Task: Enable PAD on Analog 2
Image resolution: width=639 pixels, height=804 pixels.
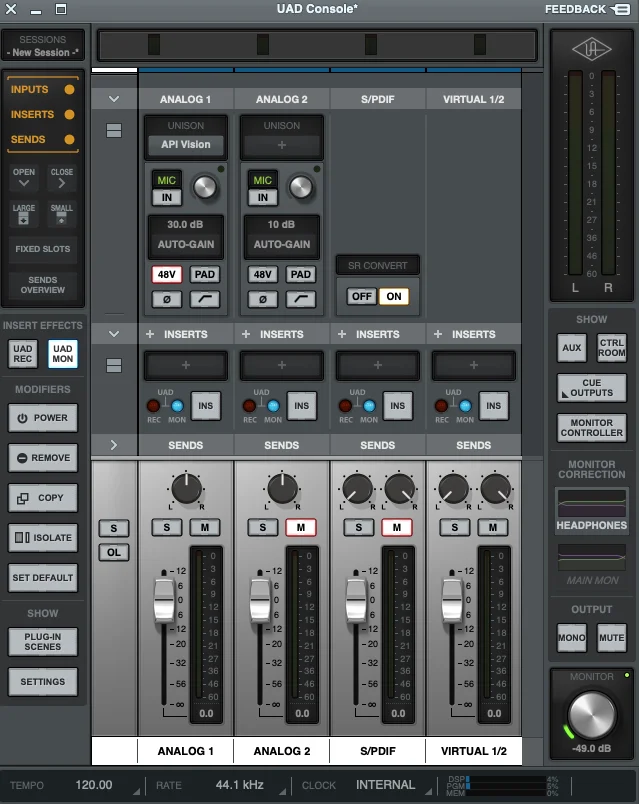Action: [x=301, y=274]
